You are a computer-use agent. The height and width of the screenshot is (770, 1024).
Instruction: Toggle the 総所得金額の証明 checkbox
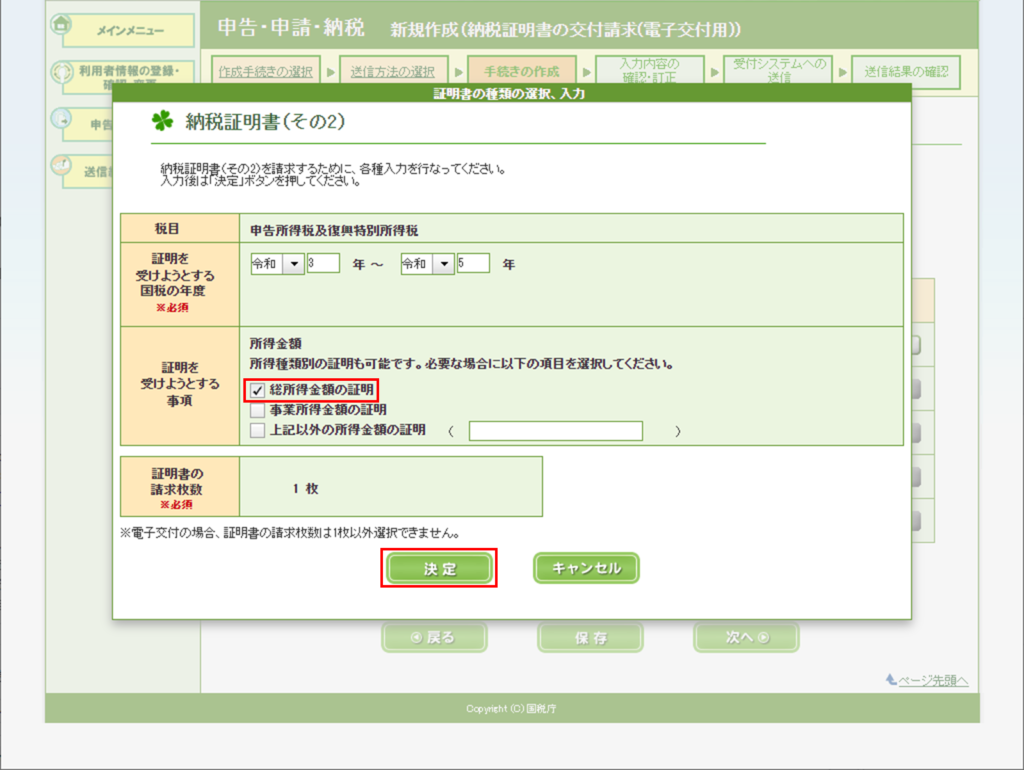click(x=258, y=390)
